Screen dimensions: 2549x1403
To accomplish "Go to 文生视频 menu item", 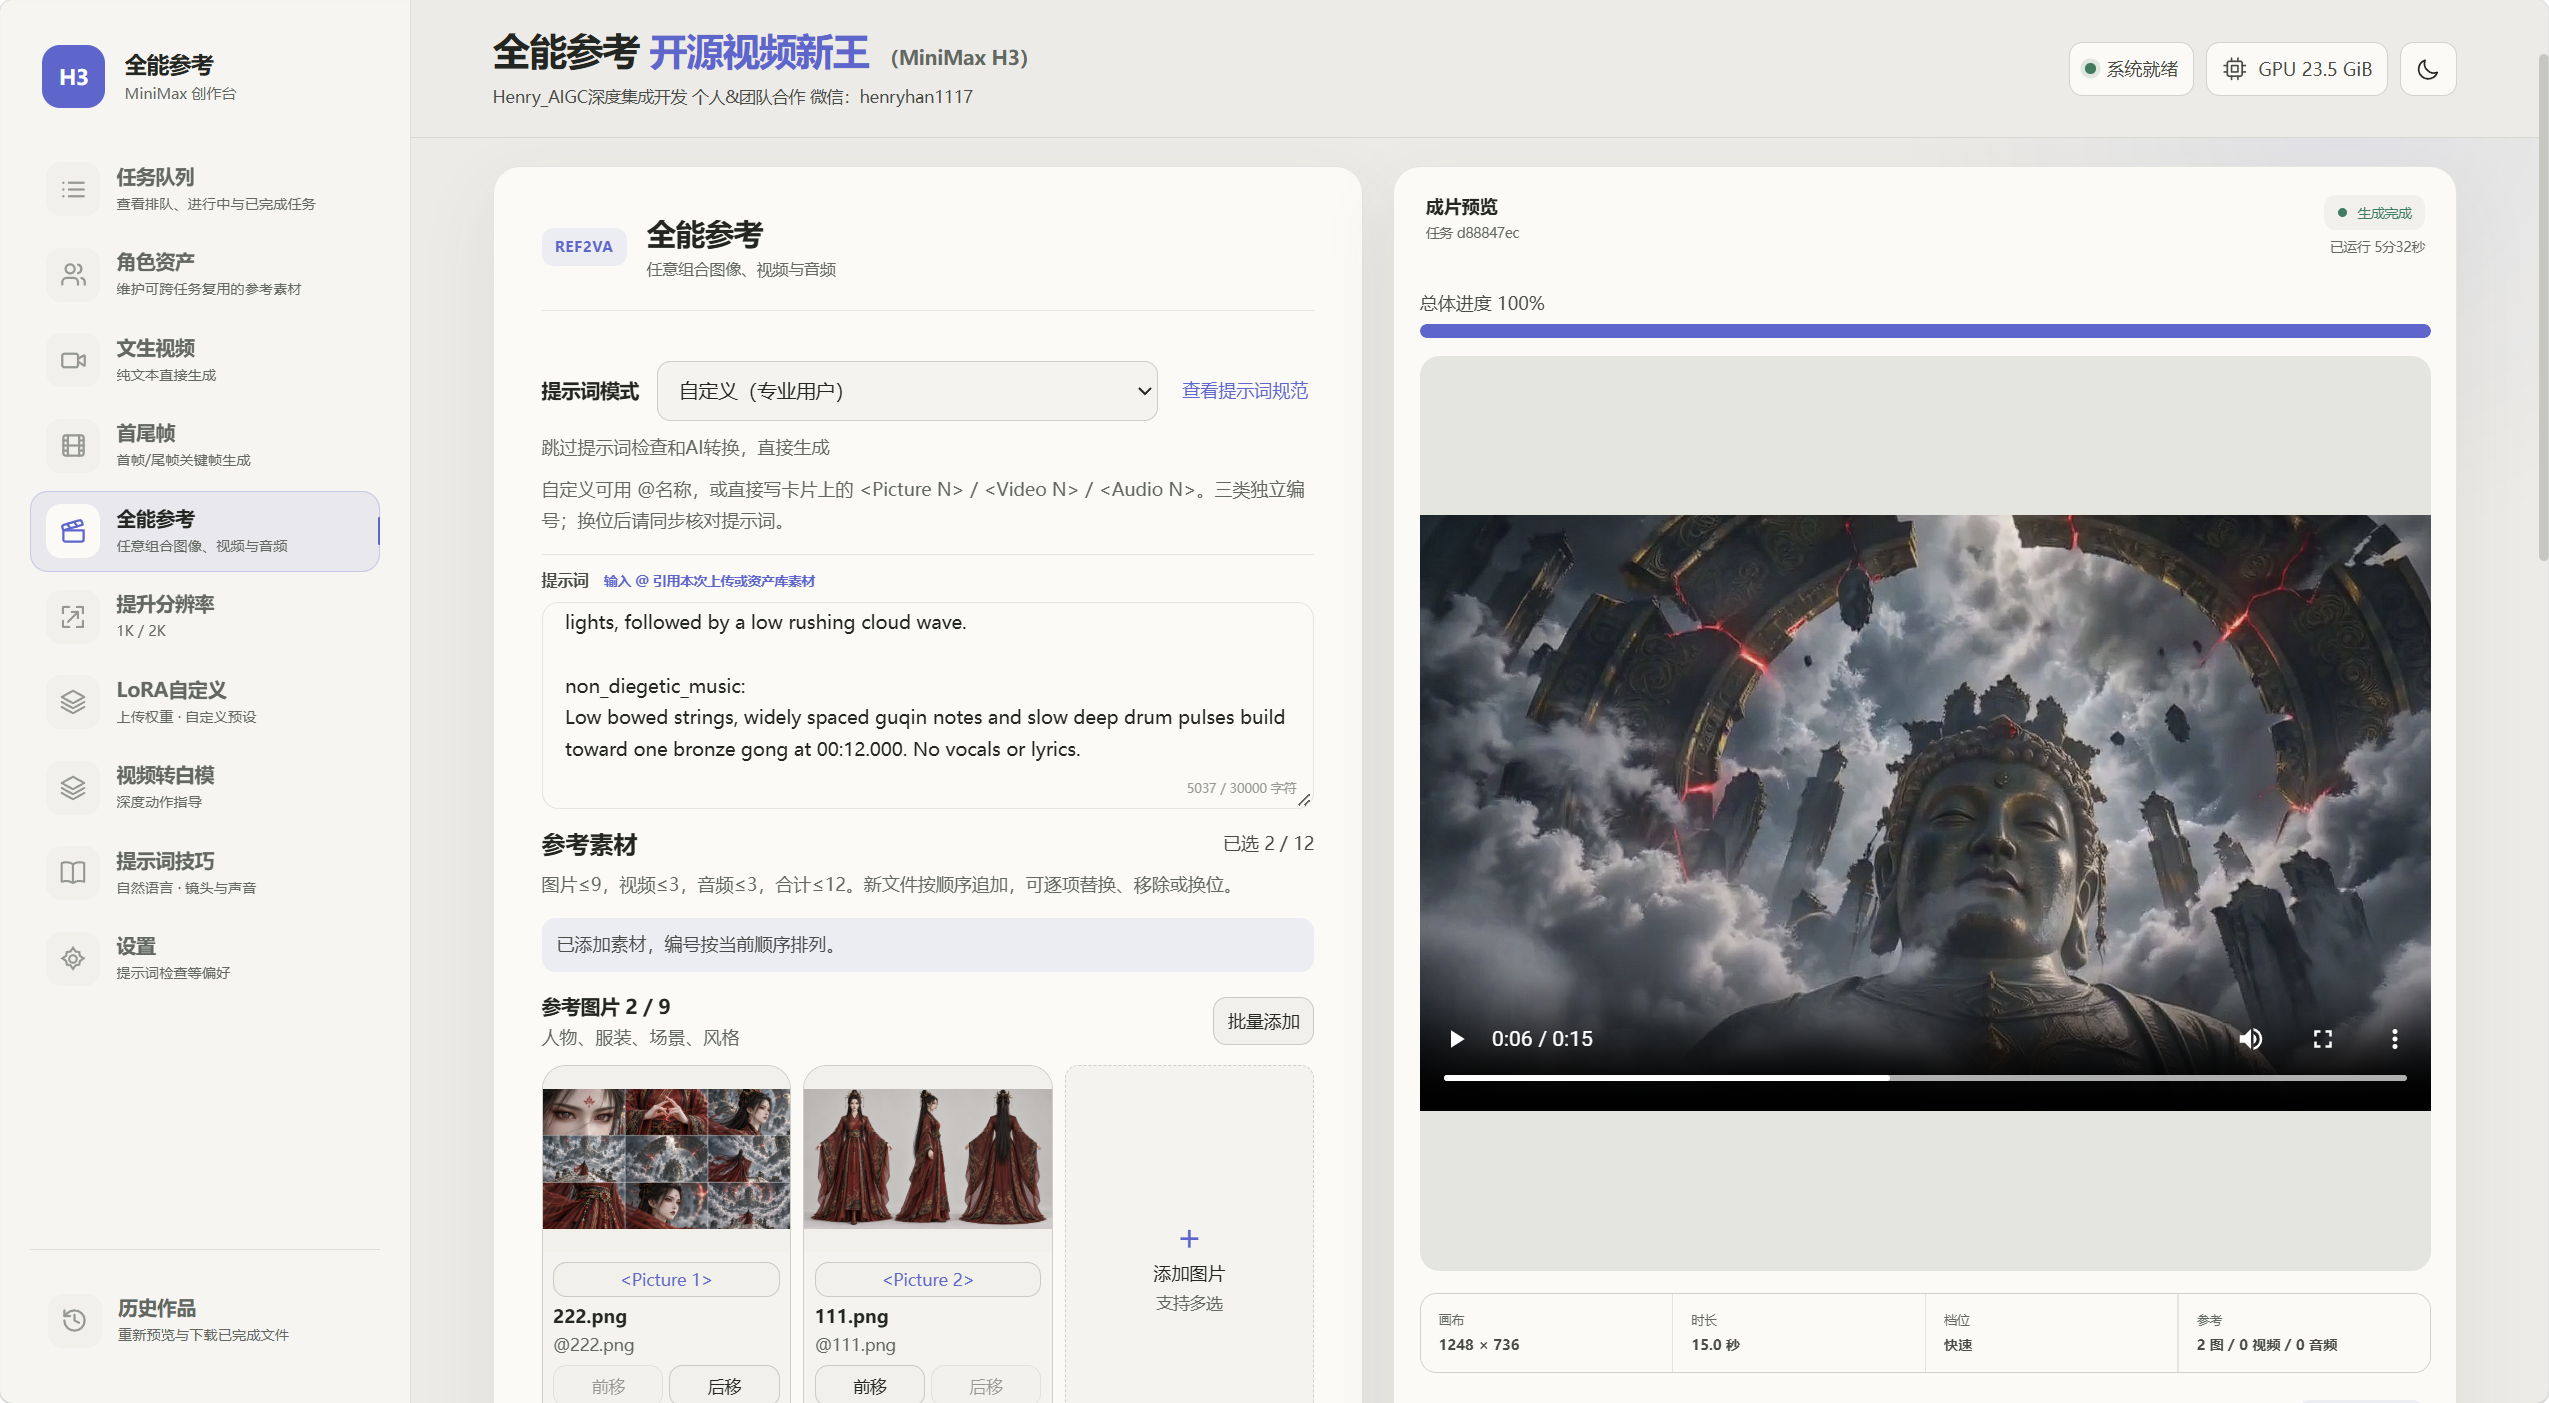I will (x=205, y=360).
